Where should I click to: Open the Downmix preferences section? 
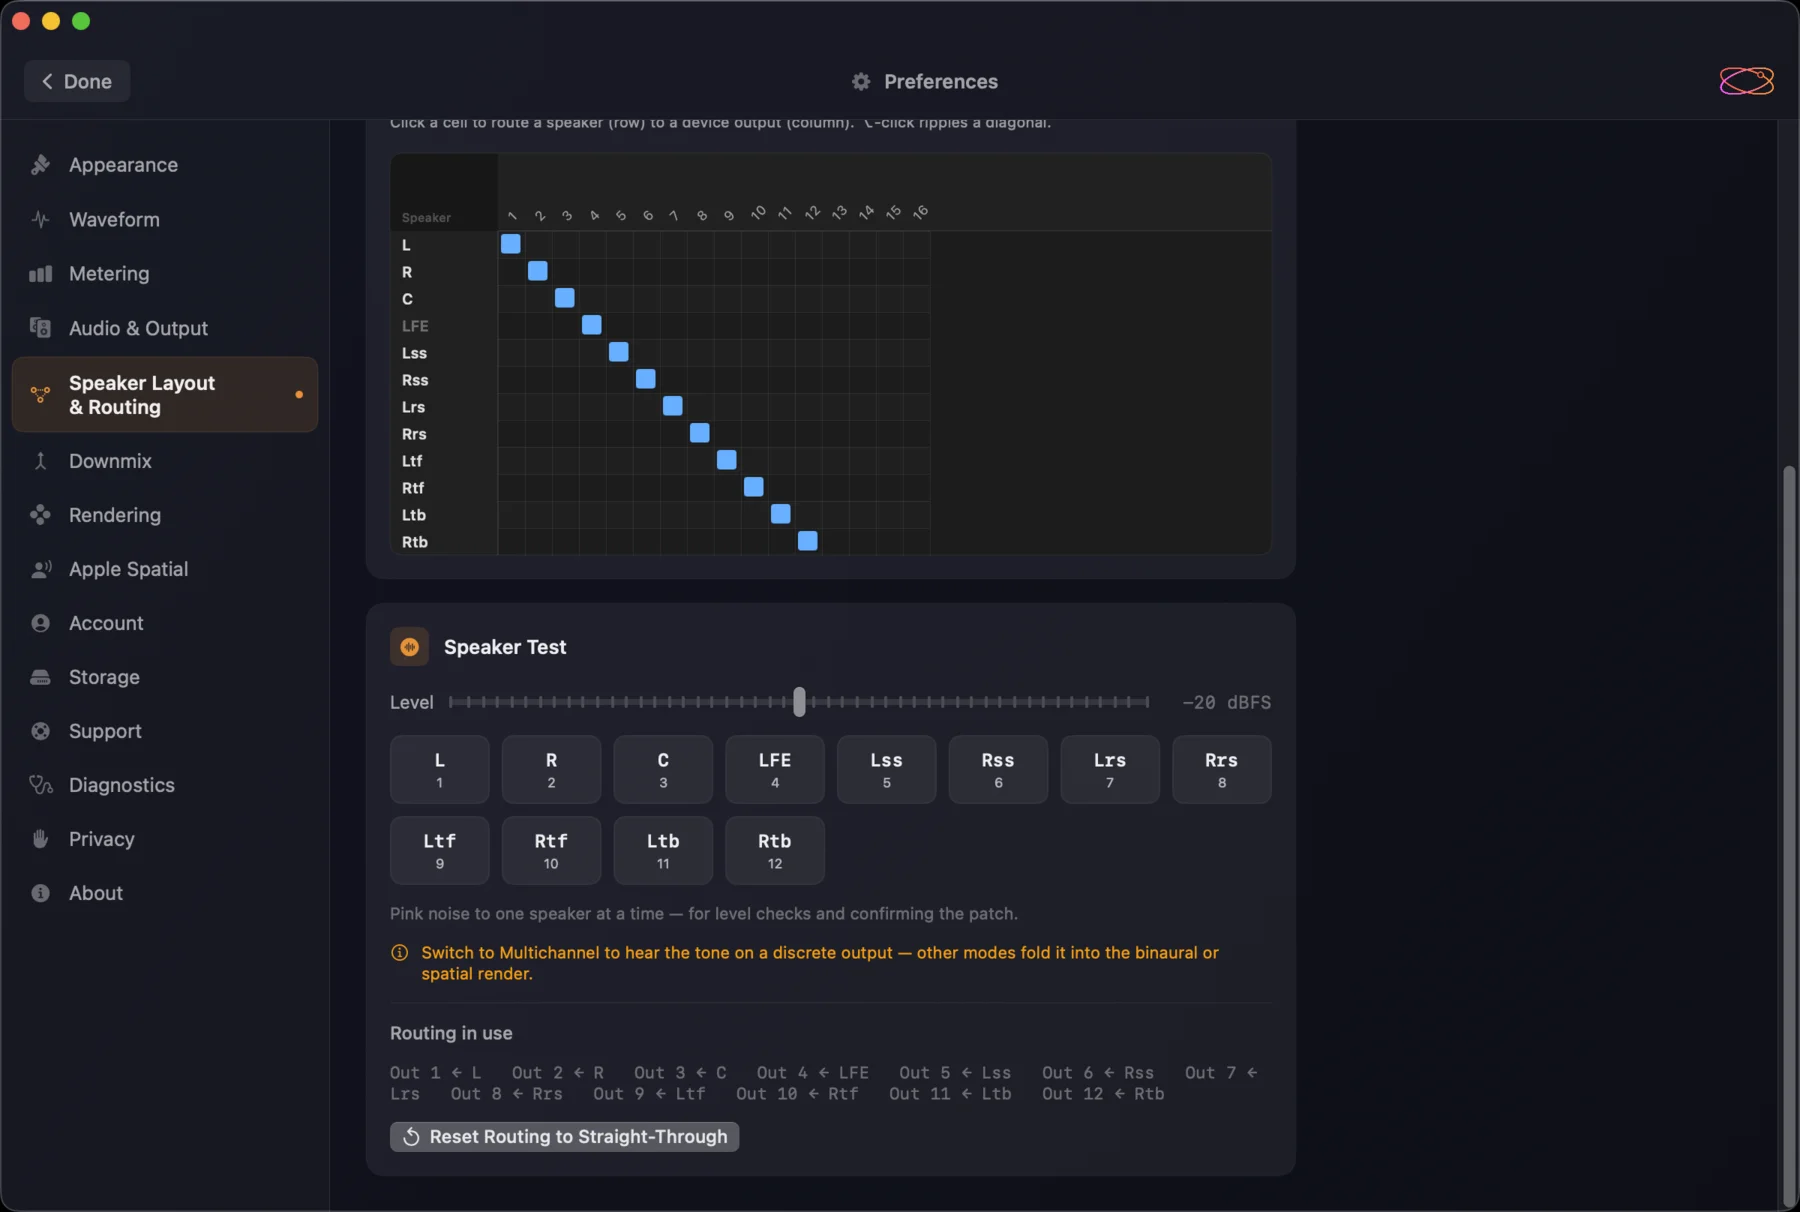165,461
